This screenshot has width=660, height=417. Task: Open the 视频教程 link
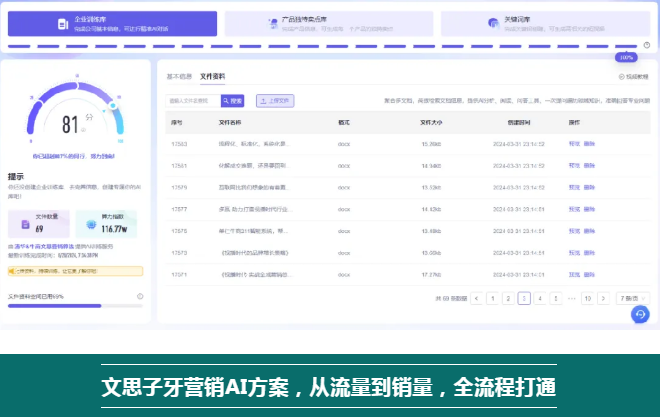pyautogui.click(x=633, y=77)
